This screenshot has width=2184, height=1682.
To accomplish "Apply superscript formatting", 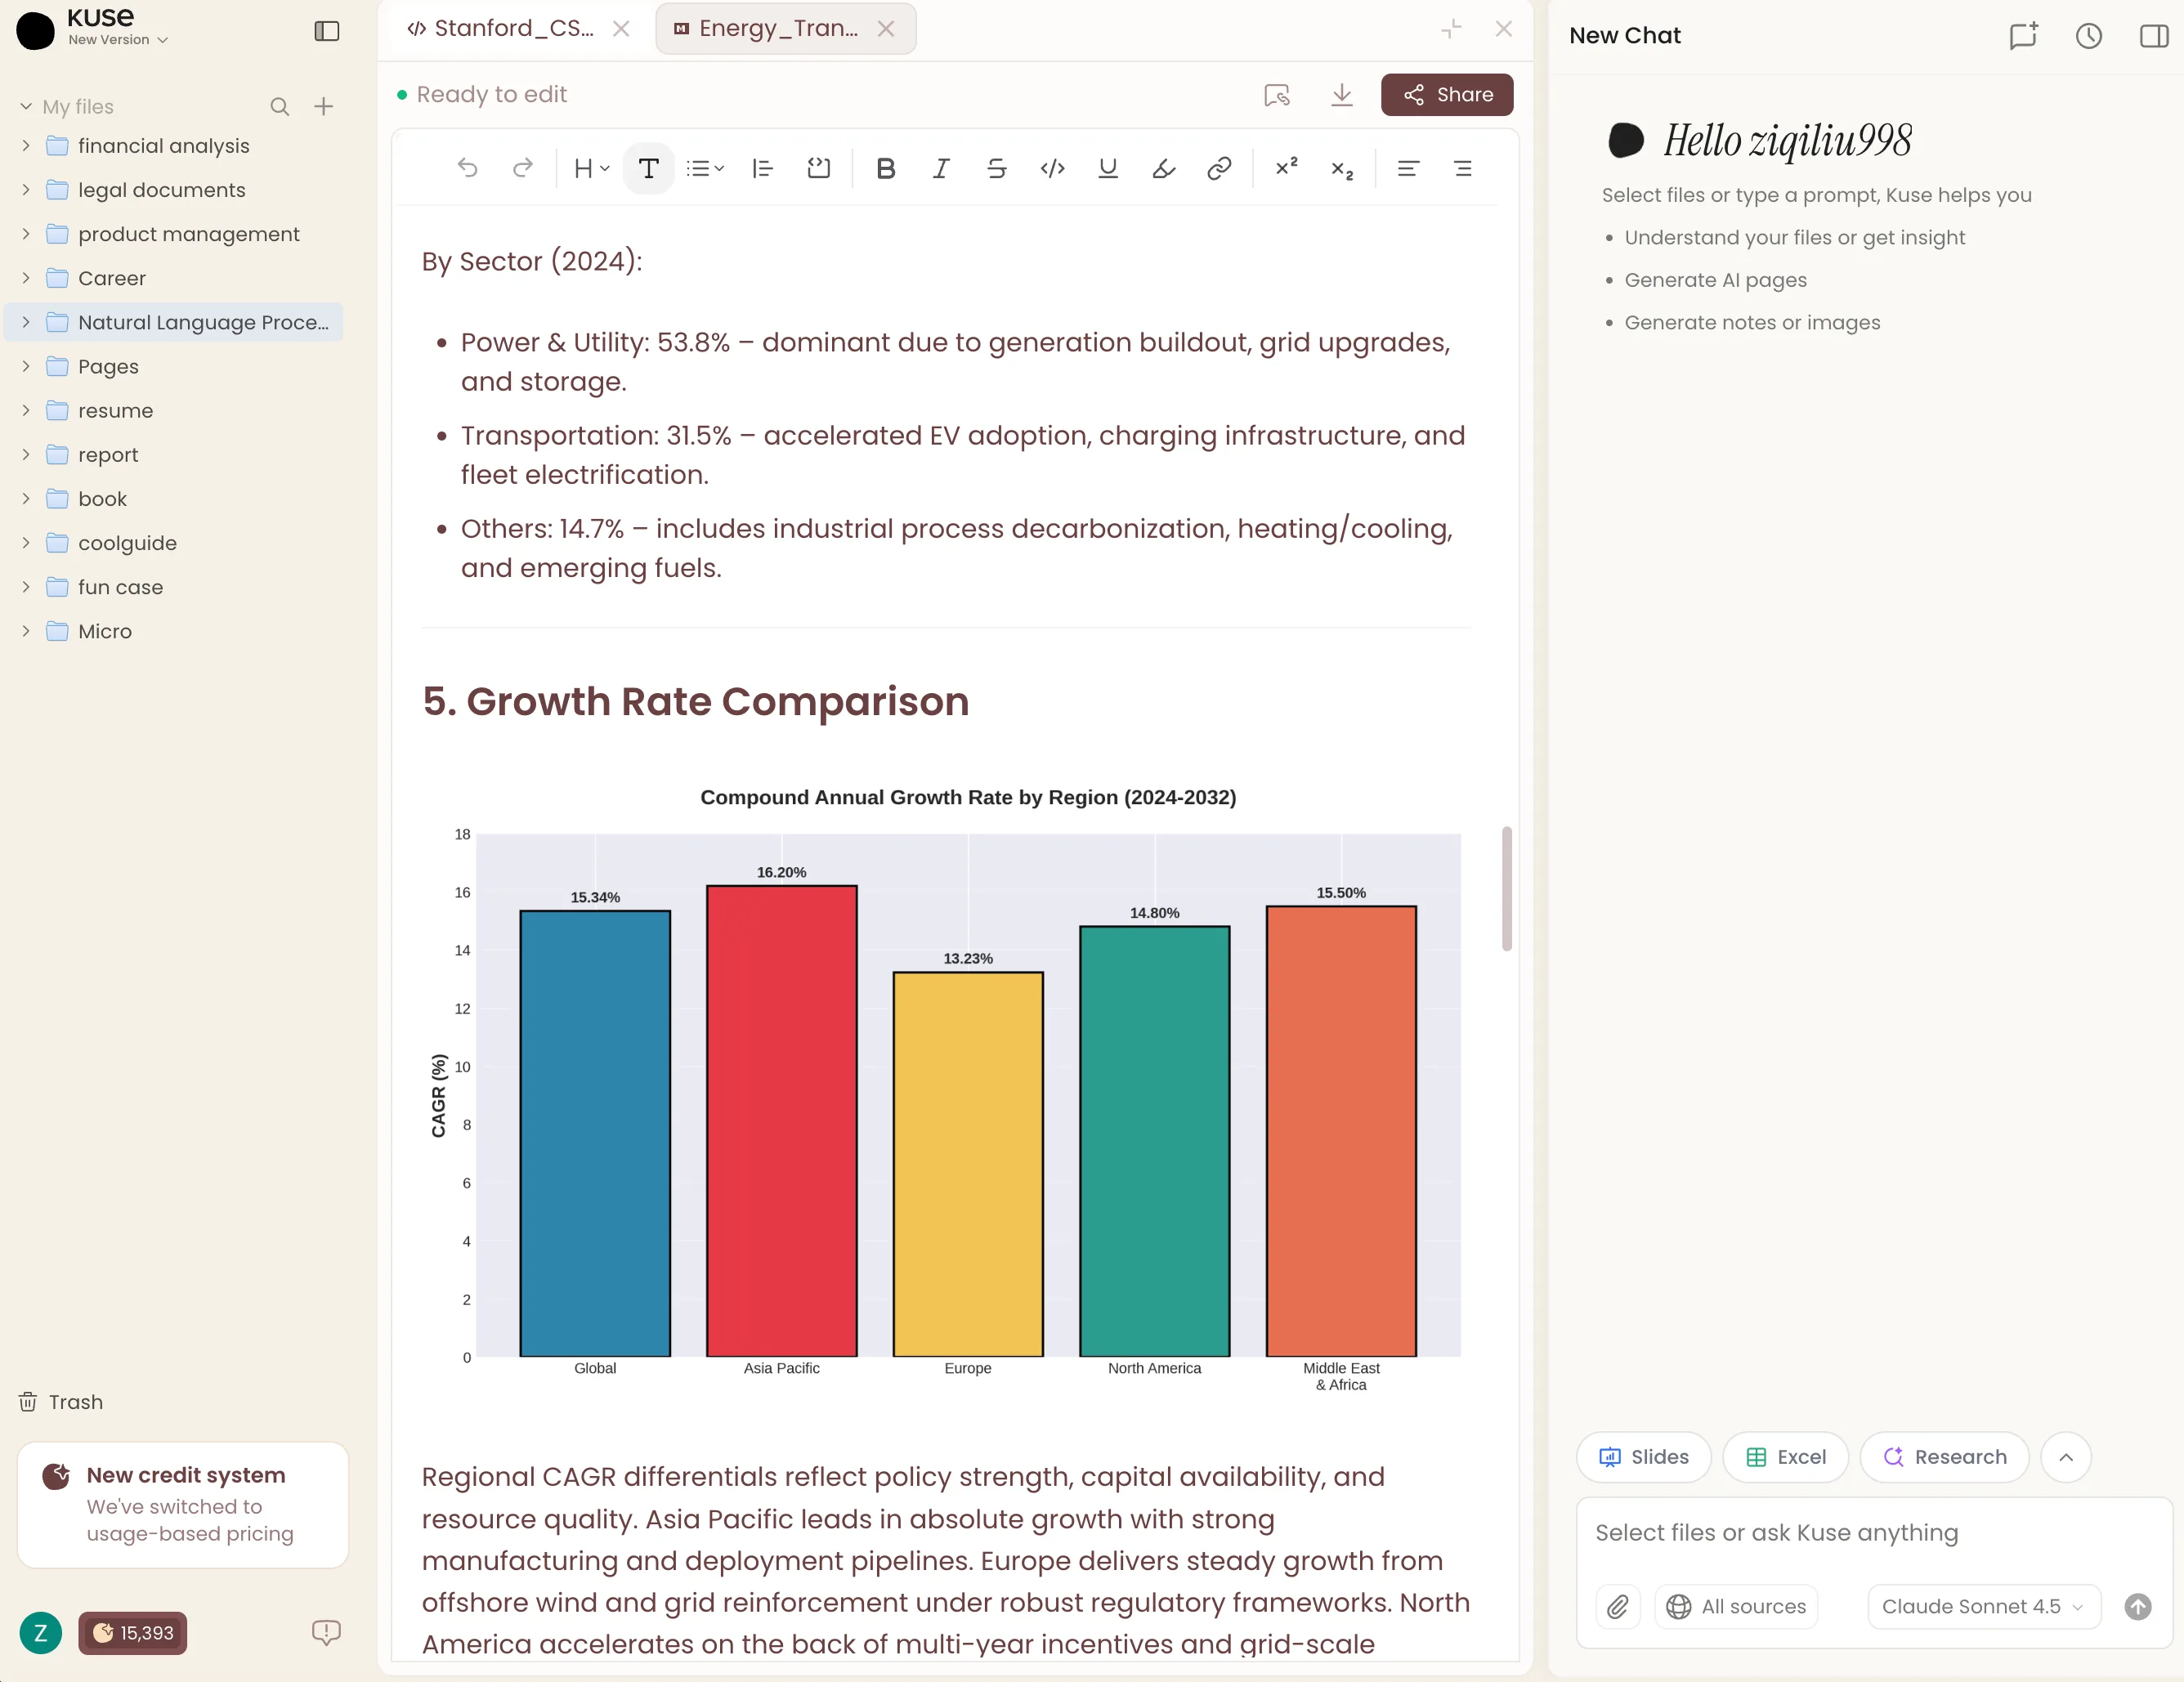I will 1286,168.
